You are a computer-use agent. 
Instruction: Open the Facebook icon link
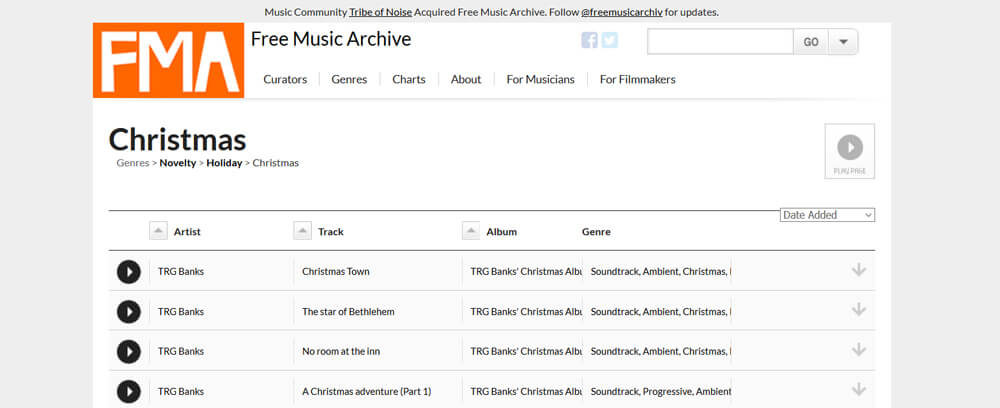coord(589,40)
